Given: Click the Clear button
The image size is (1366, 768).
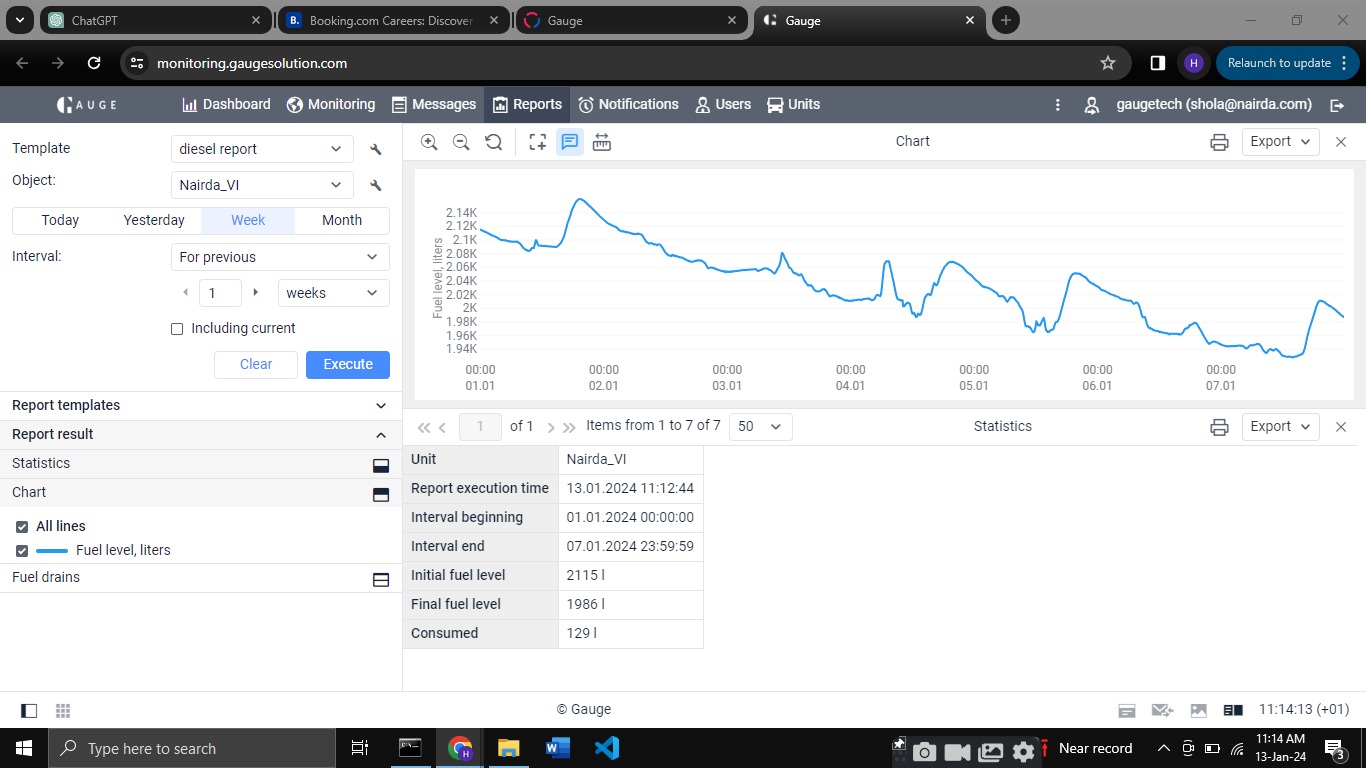Looking at the screenshot, I should [x=256, y=365].
